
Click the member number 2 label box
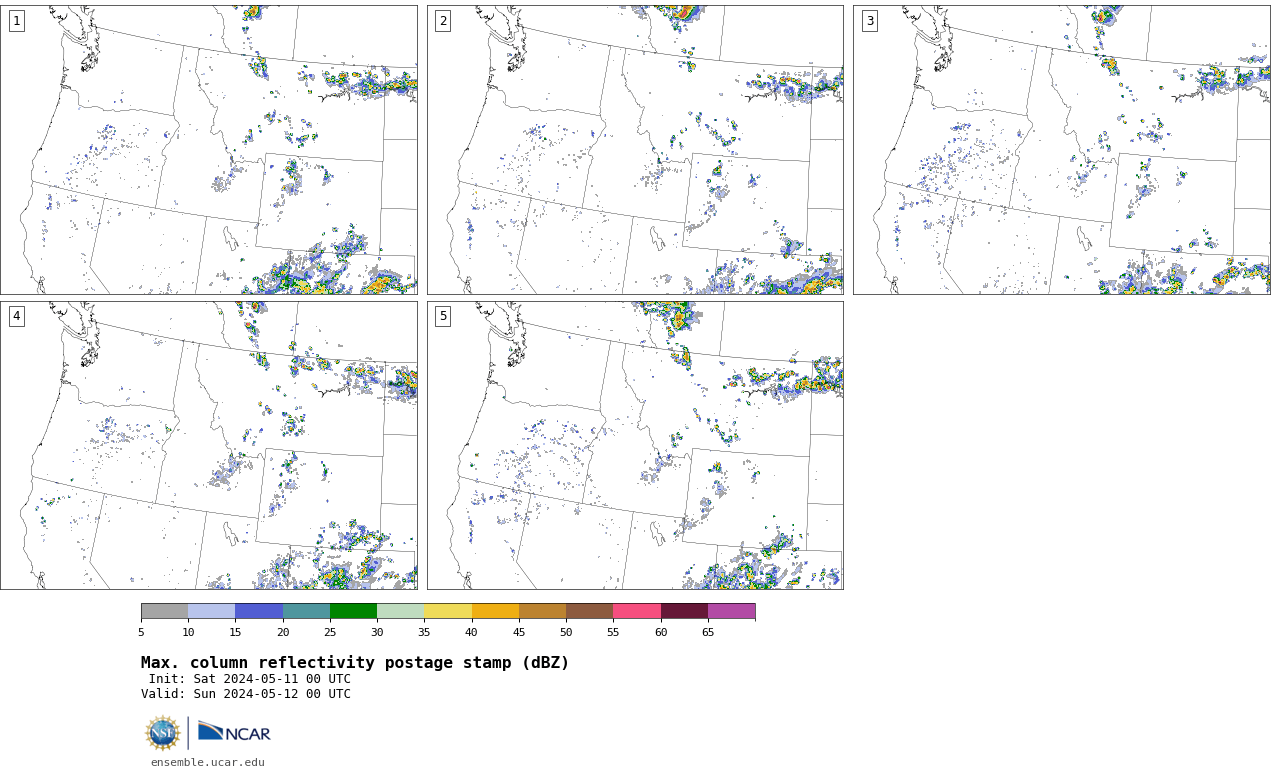pos(443,21)
